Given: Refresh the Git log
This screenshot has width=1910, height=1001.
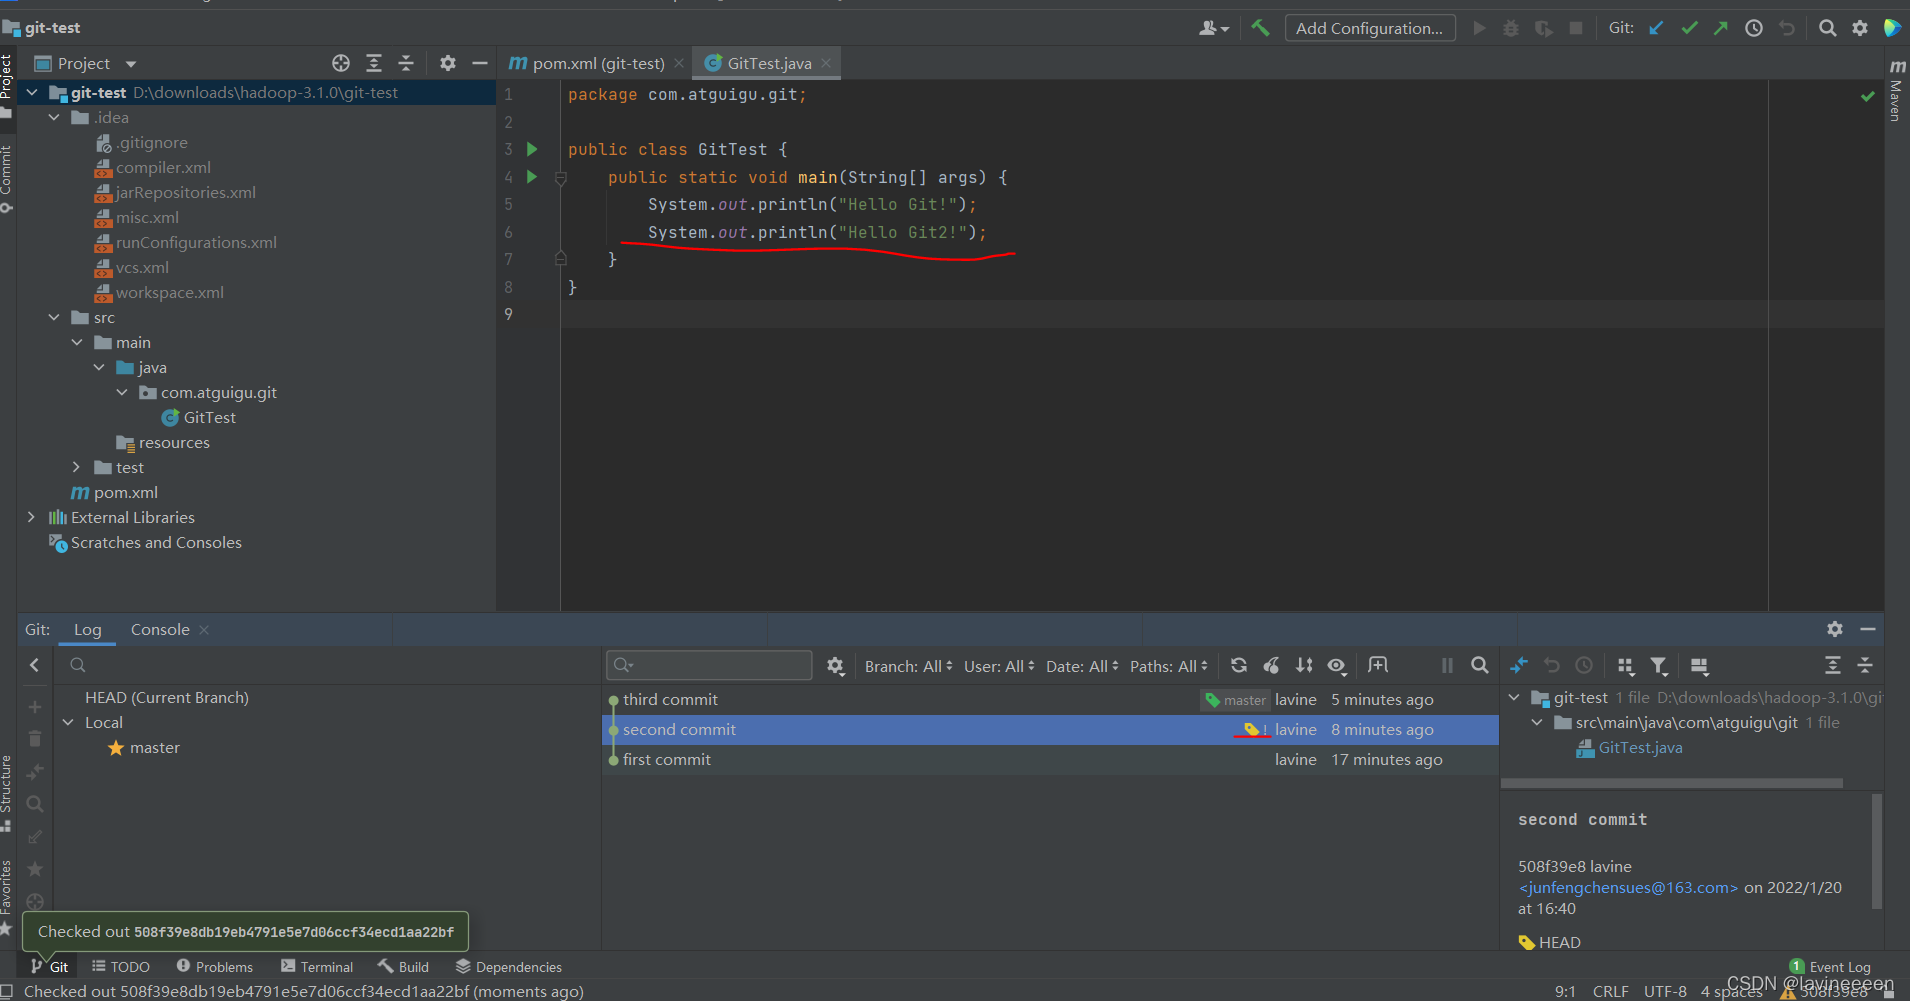Looking at the screenshot, I should pos(1239,666).
